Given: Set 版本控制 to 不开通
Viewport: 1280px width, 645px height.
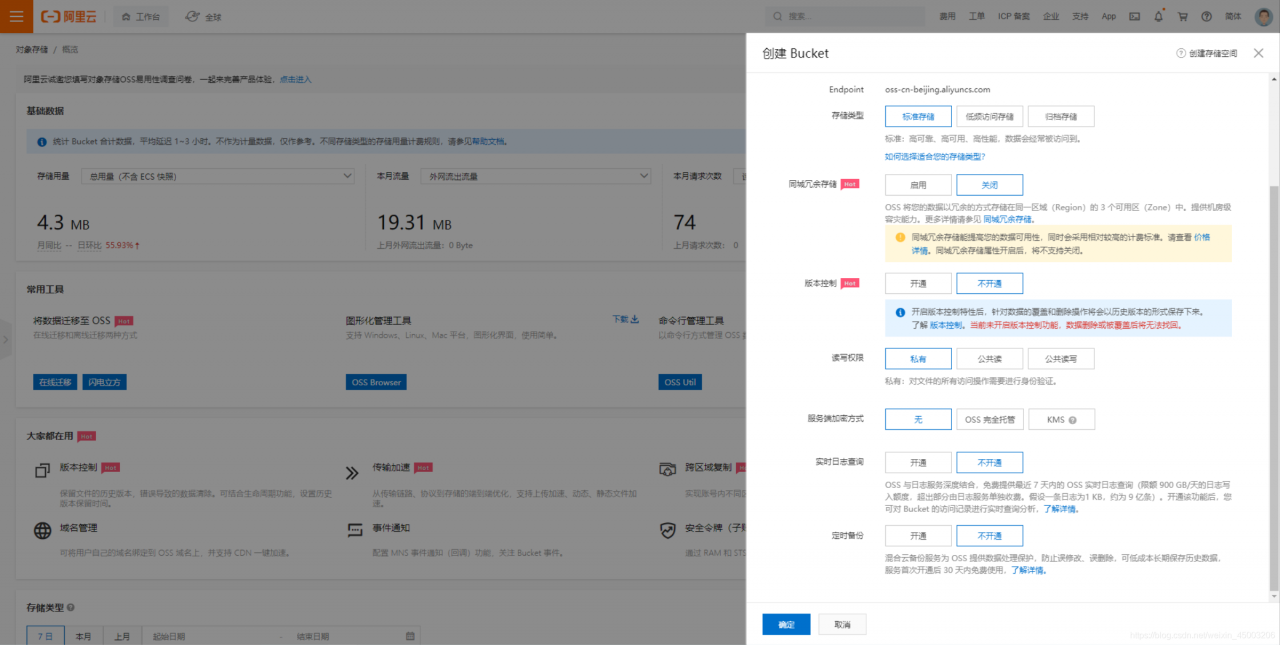Looking at the screenshot, I should [x=989, y=283].
